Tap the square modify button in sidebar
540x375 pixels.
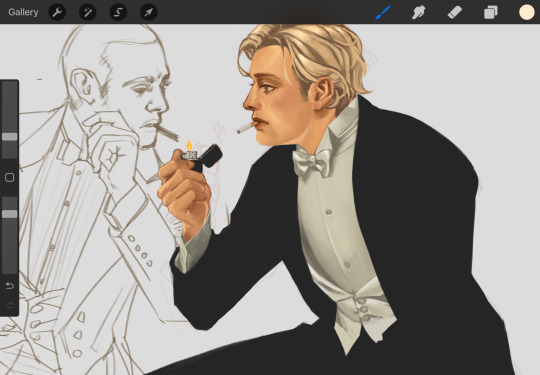[10, 178]
